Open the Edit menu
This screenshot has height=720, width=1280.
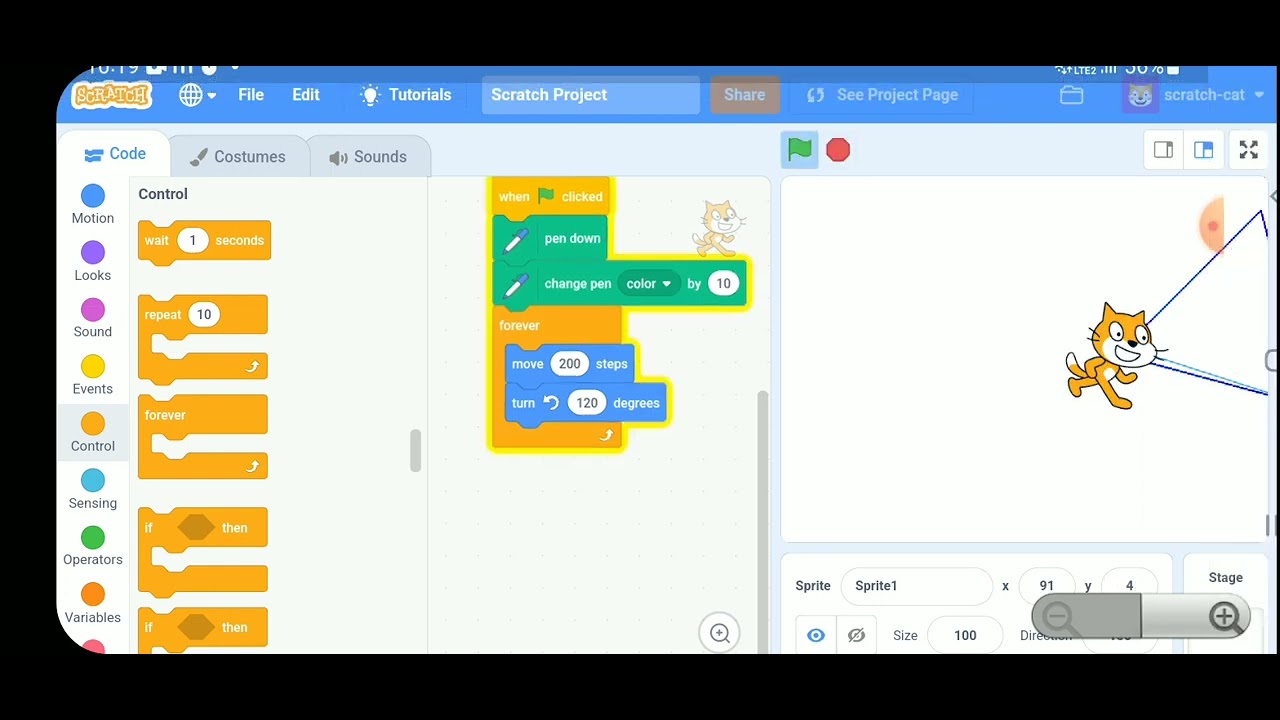(306, 95)
